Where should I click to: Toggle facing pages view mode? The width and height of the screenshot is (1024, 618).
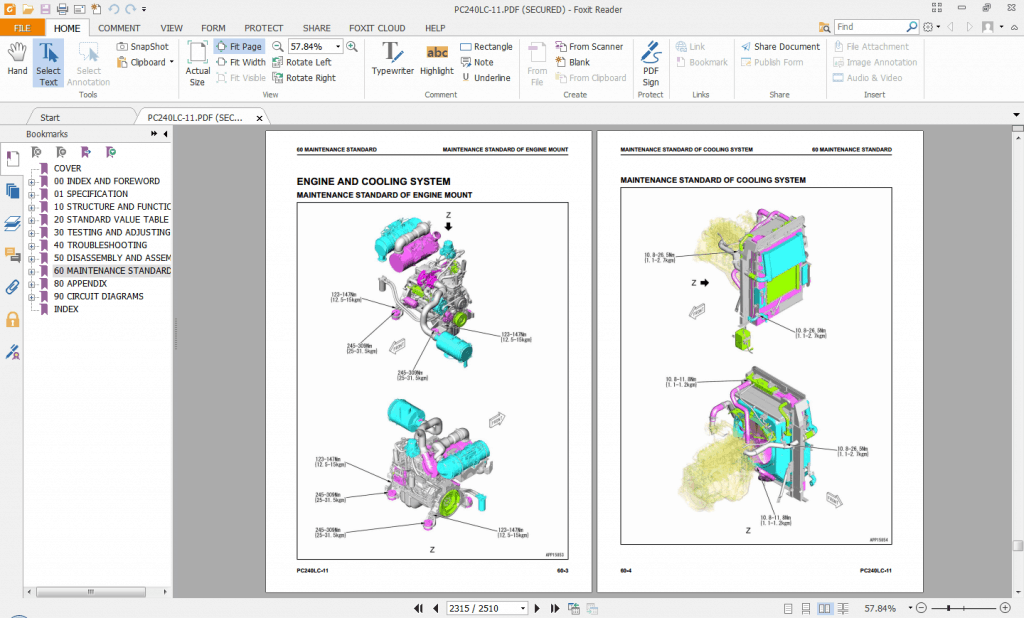click(x=825, y=608)
